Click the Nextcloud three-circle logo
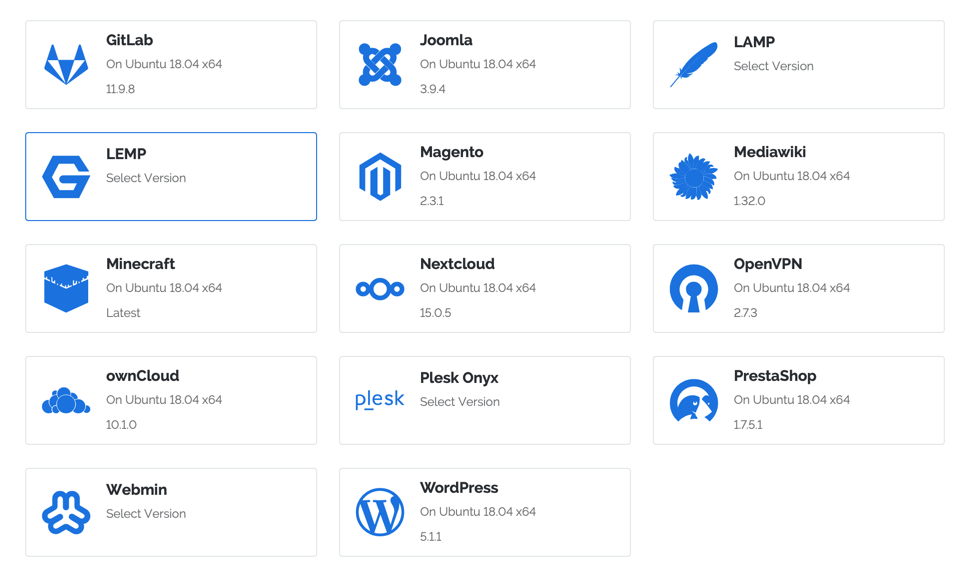The image size is (964, 573). (380, 288)
